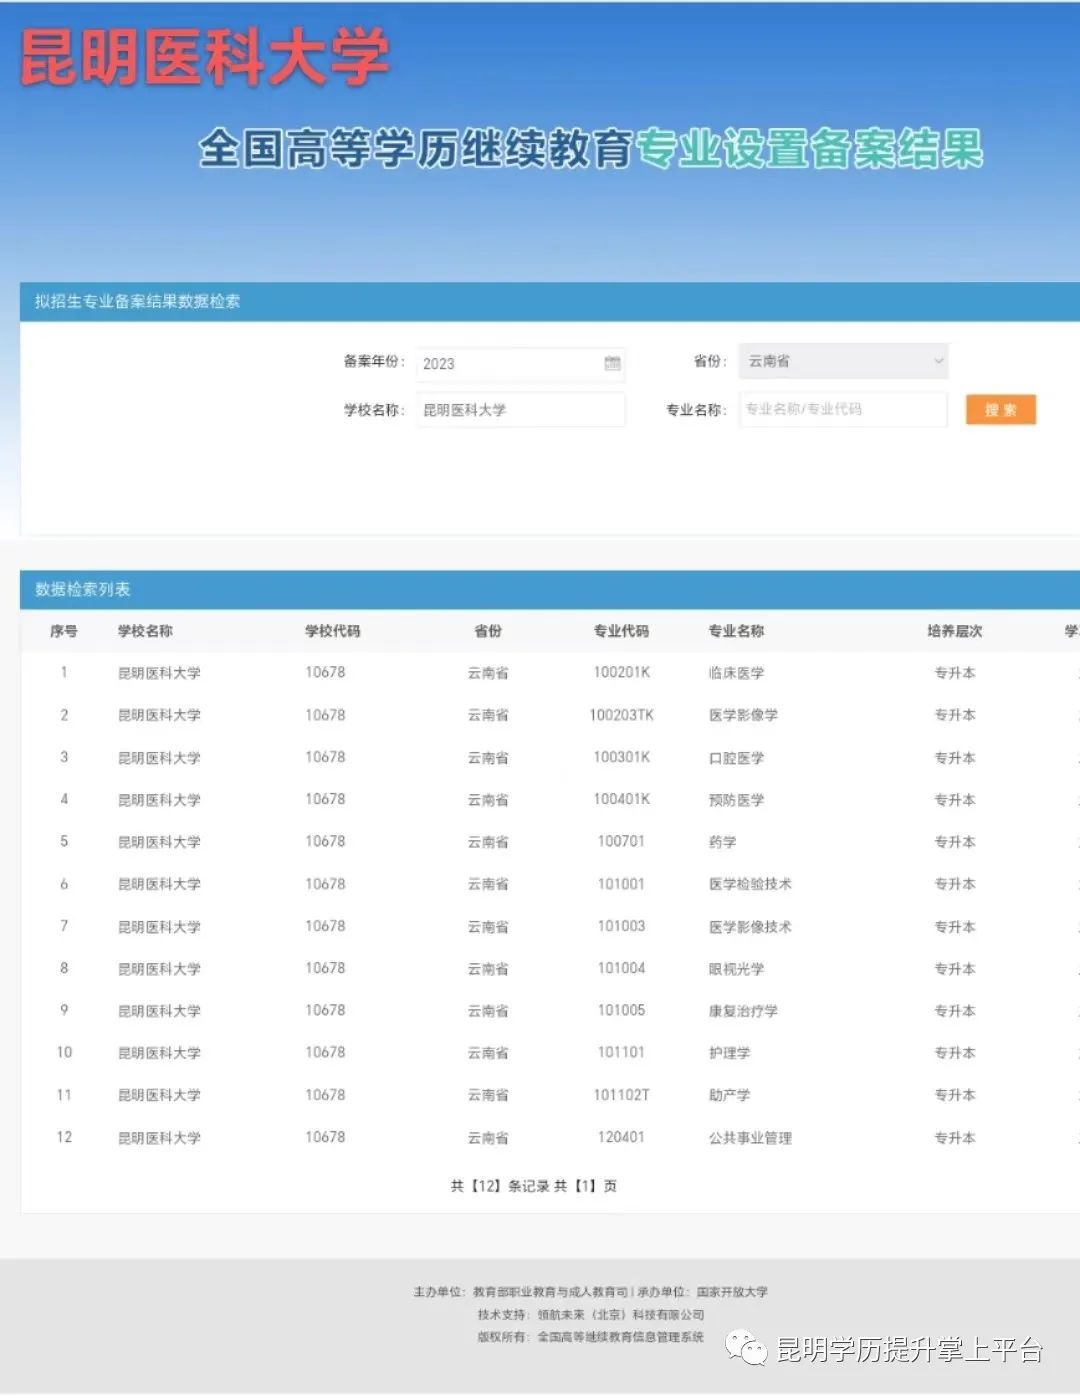Click the 专业名称/专业代码 search input
The image size is (1080, 1398).
tap(843, 409)
